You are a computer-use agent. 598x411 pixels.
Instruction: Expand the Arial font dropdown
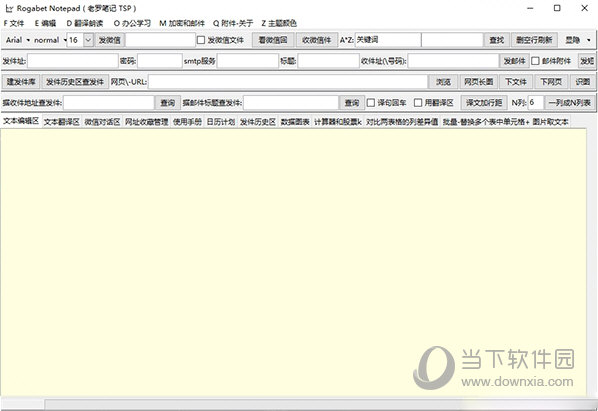click(x=18, y=40)
